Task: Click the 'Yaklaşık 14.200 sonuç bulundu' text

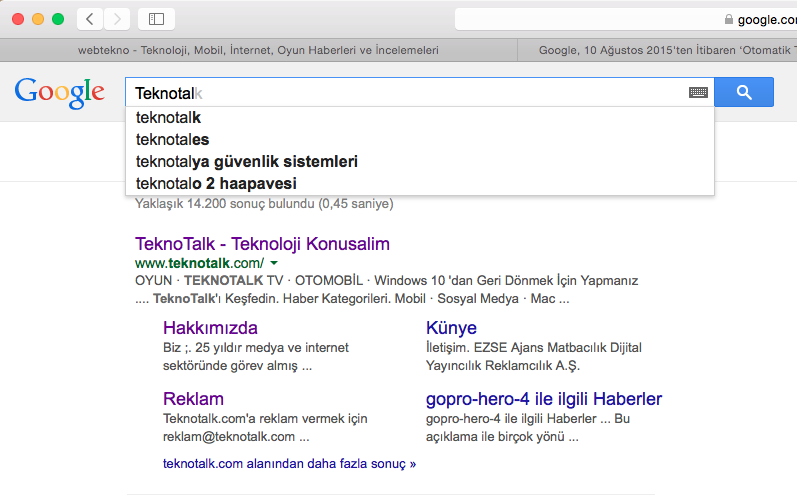Action: click(x=264, y=204)
